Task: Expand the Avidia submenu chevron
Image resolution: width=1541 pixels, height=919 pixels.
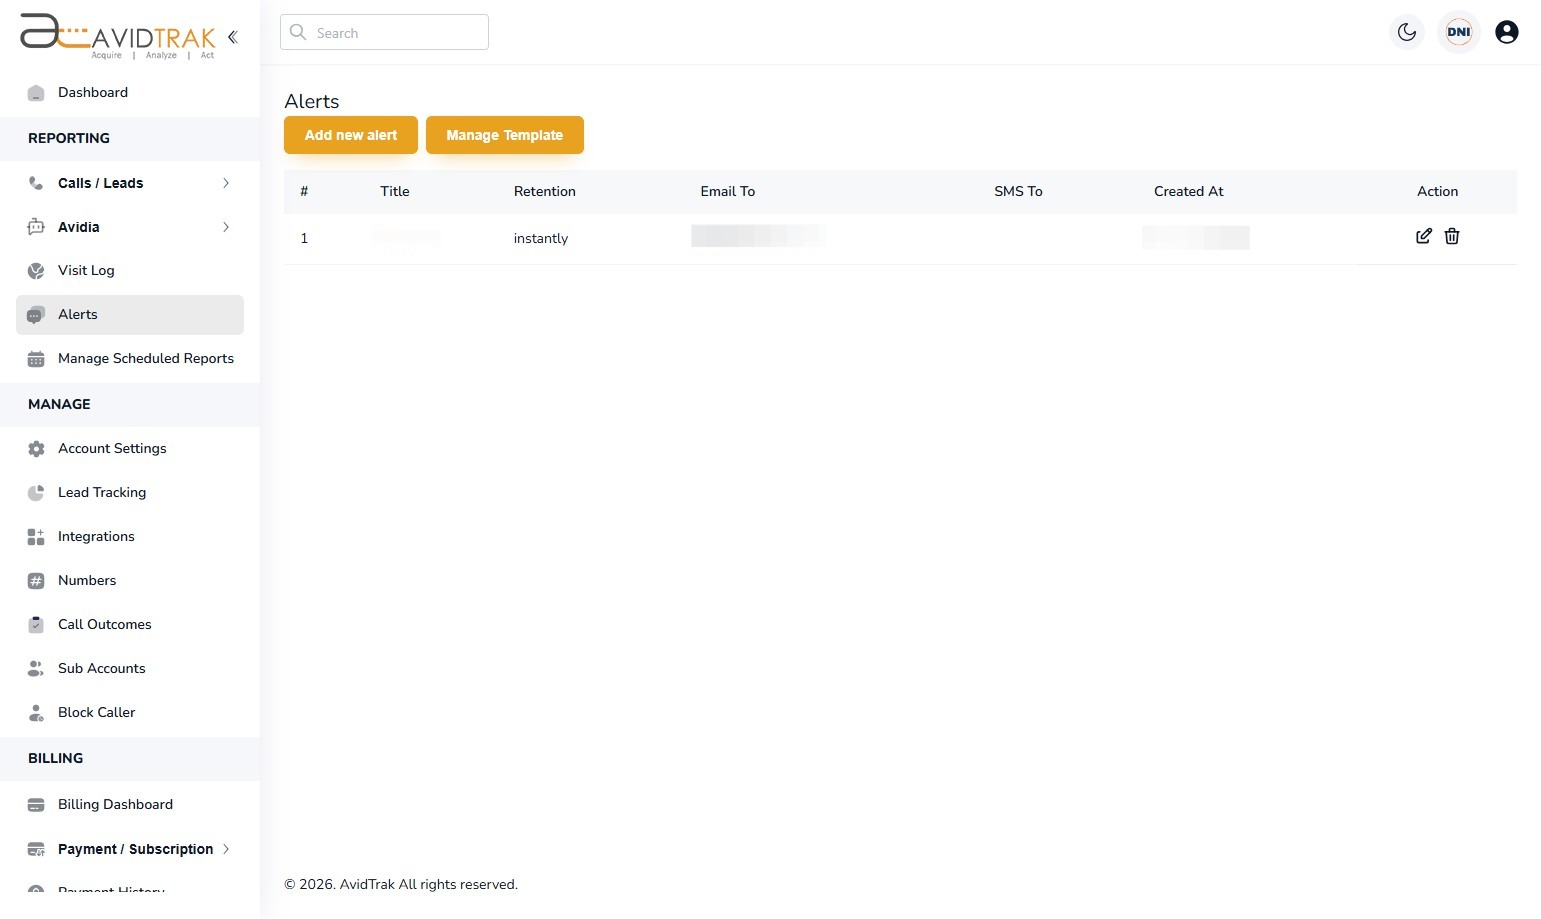Action: [x=226, y=227]
